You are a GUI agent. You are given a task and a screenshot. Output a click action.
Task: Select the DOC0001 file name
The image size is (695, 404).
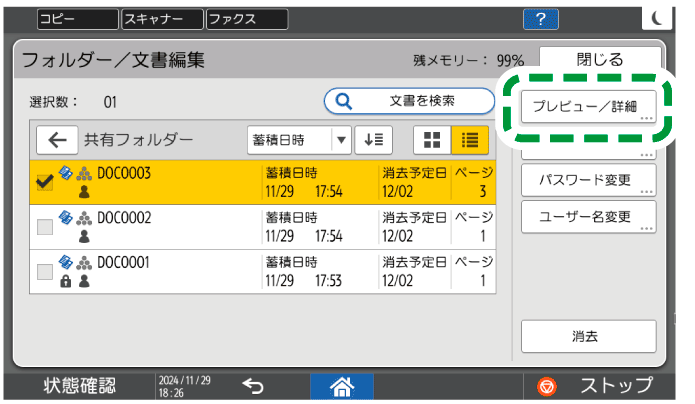click(x=124, y=263)
